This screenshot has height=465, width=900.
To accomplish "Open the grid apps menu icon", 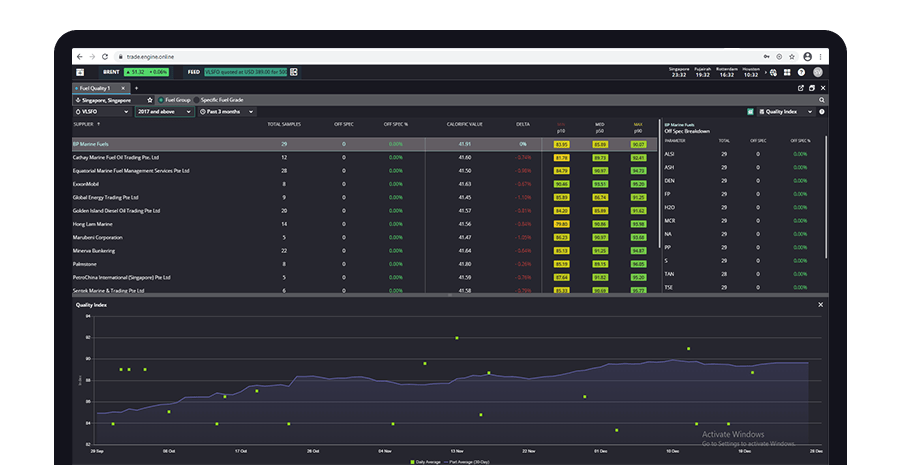I will pos(788,72).
